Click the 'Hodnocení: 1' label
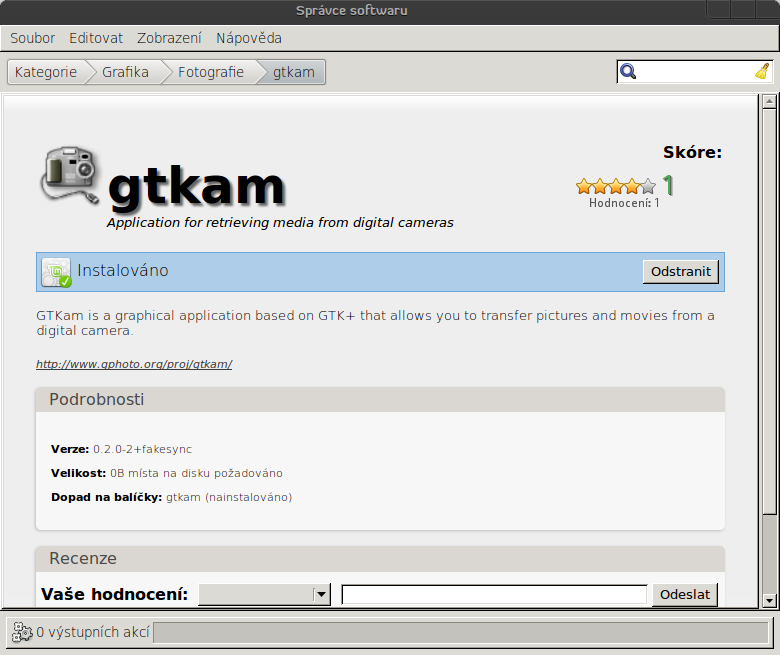 pyautogui.click(x=624, y=203)
